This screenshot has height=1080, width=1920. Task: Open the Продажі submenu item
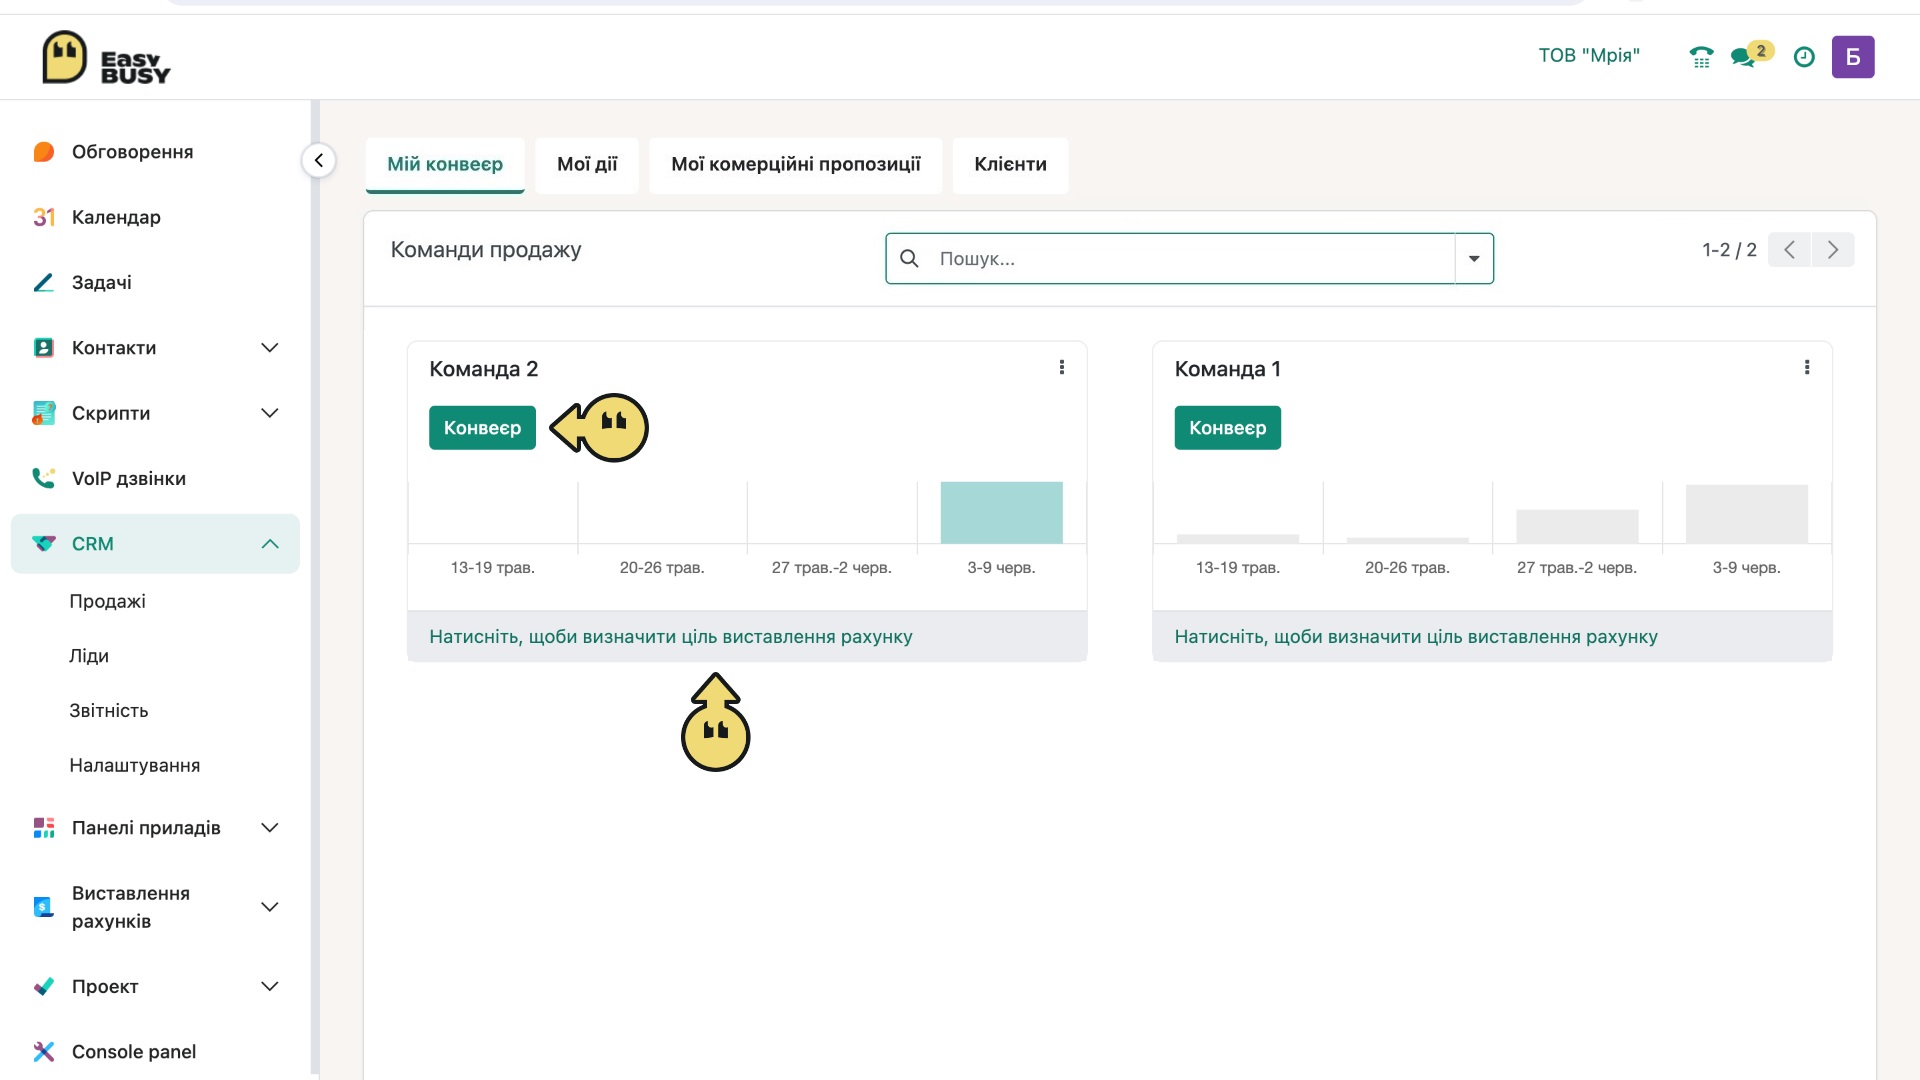click(x=107, y=601)
